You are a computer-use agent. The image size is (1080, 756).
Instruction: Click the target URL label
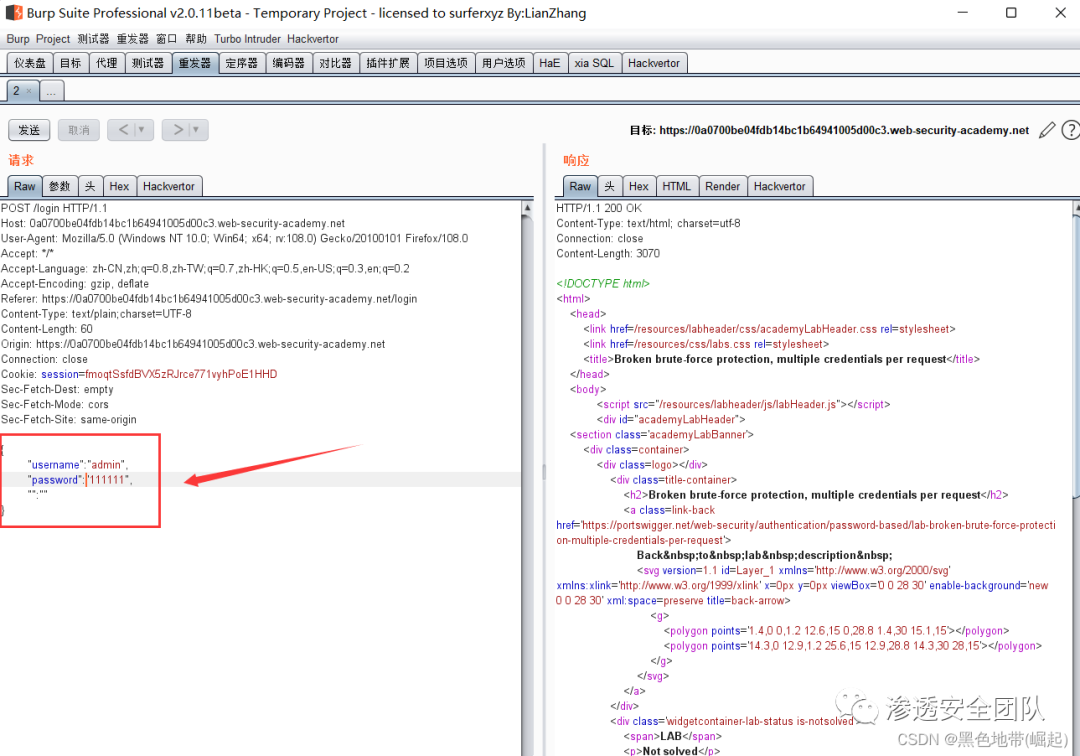829,130
